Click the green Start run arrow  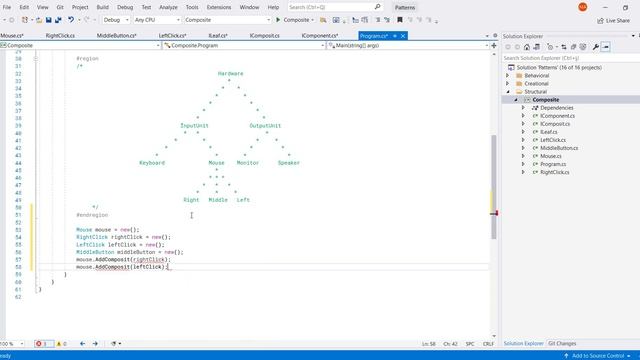click(x=278, y=20)
